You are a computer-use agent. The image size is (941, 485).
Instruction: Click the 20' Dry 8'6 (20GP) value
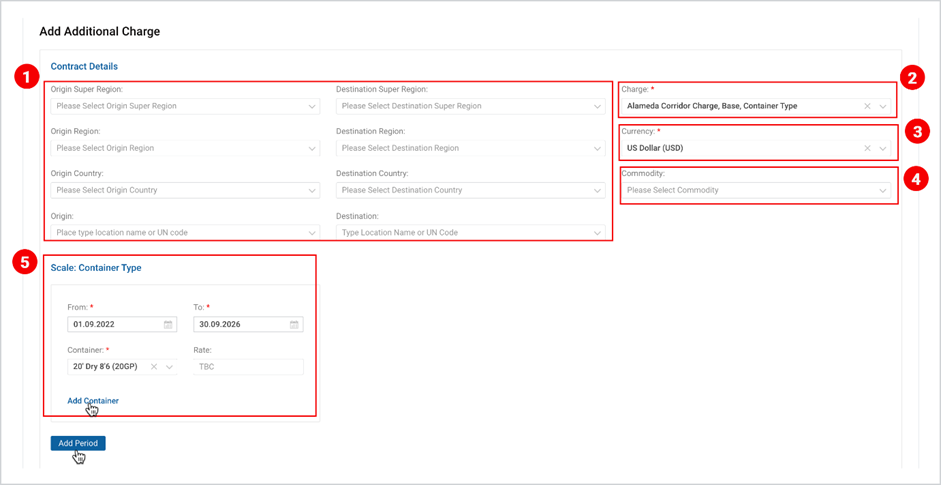(106, 367)
